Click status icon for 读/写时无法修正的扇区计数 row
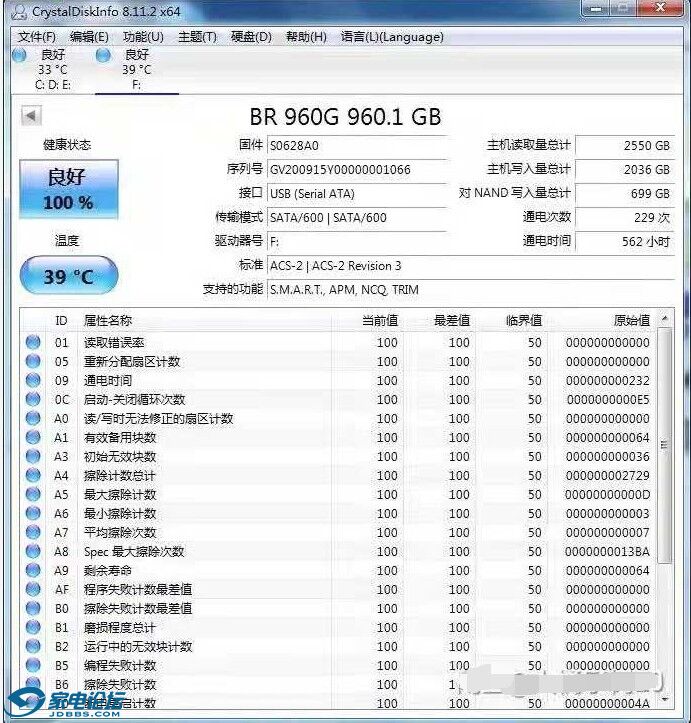 click(33, 418)
